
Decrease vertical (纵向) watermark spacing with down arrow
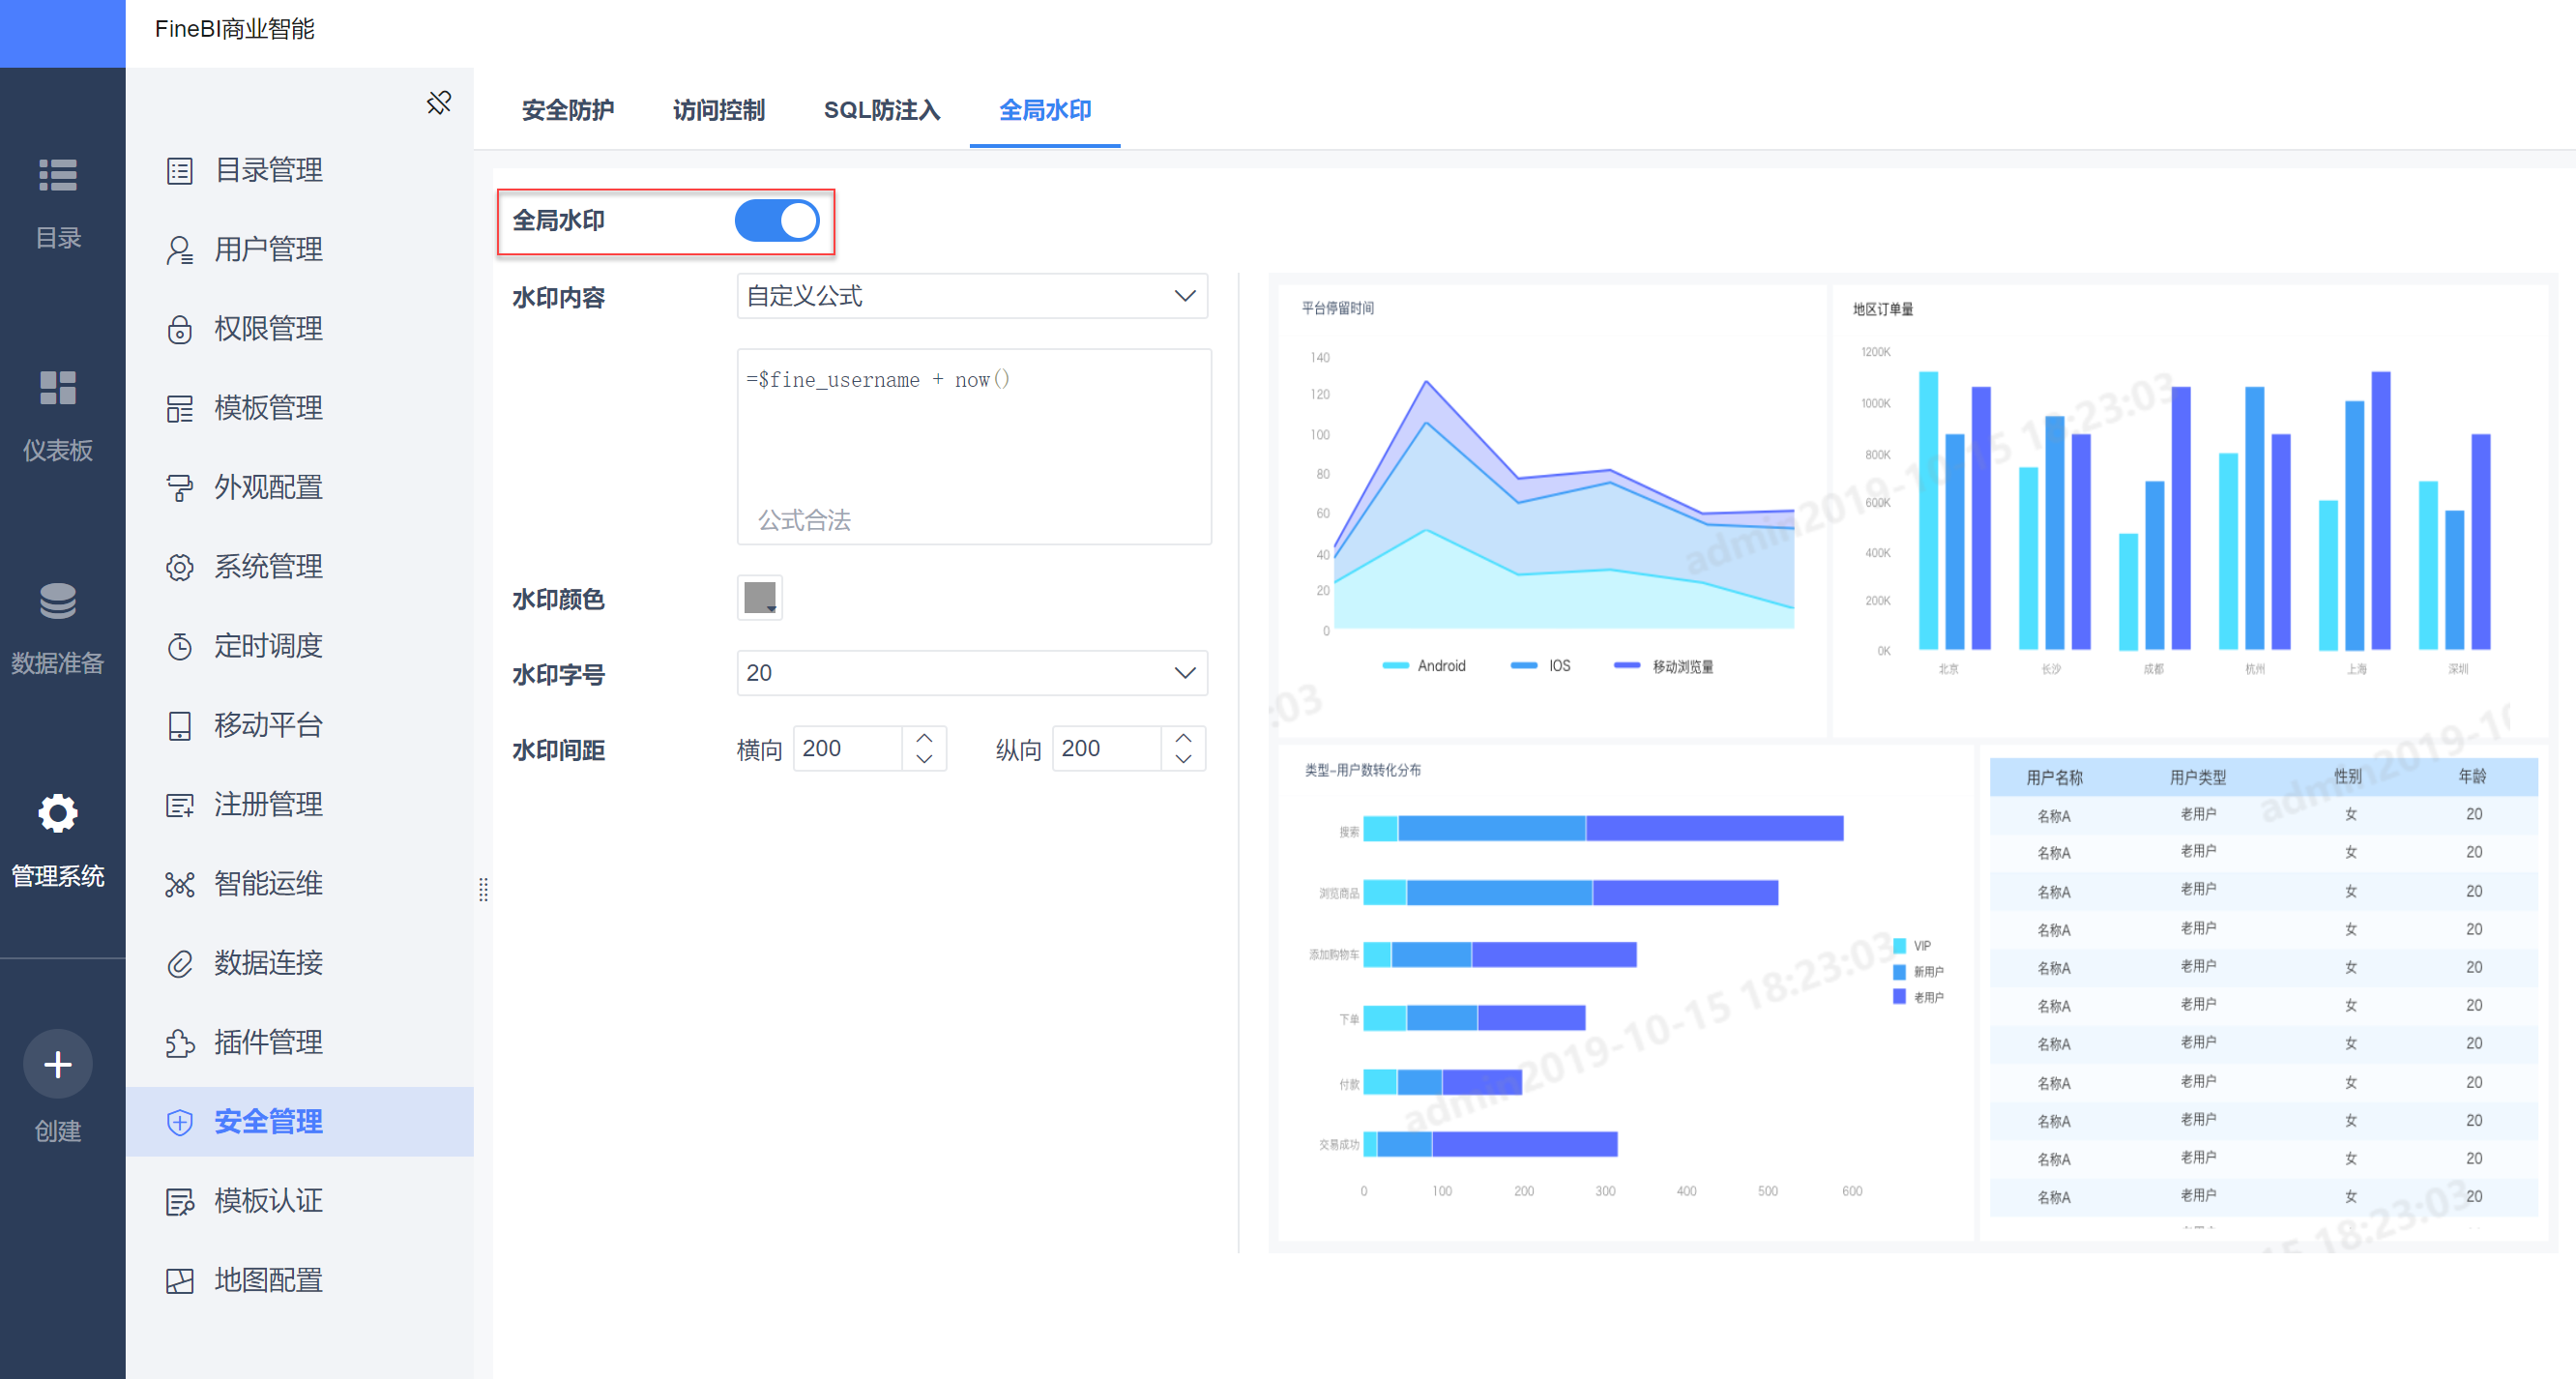(x=1183, y=760)
